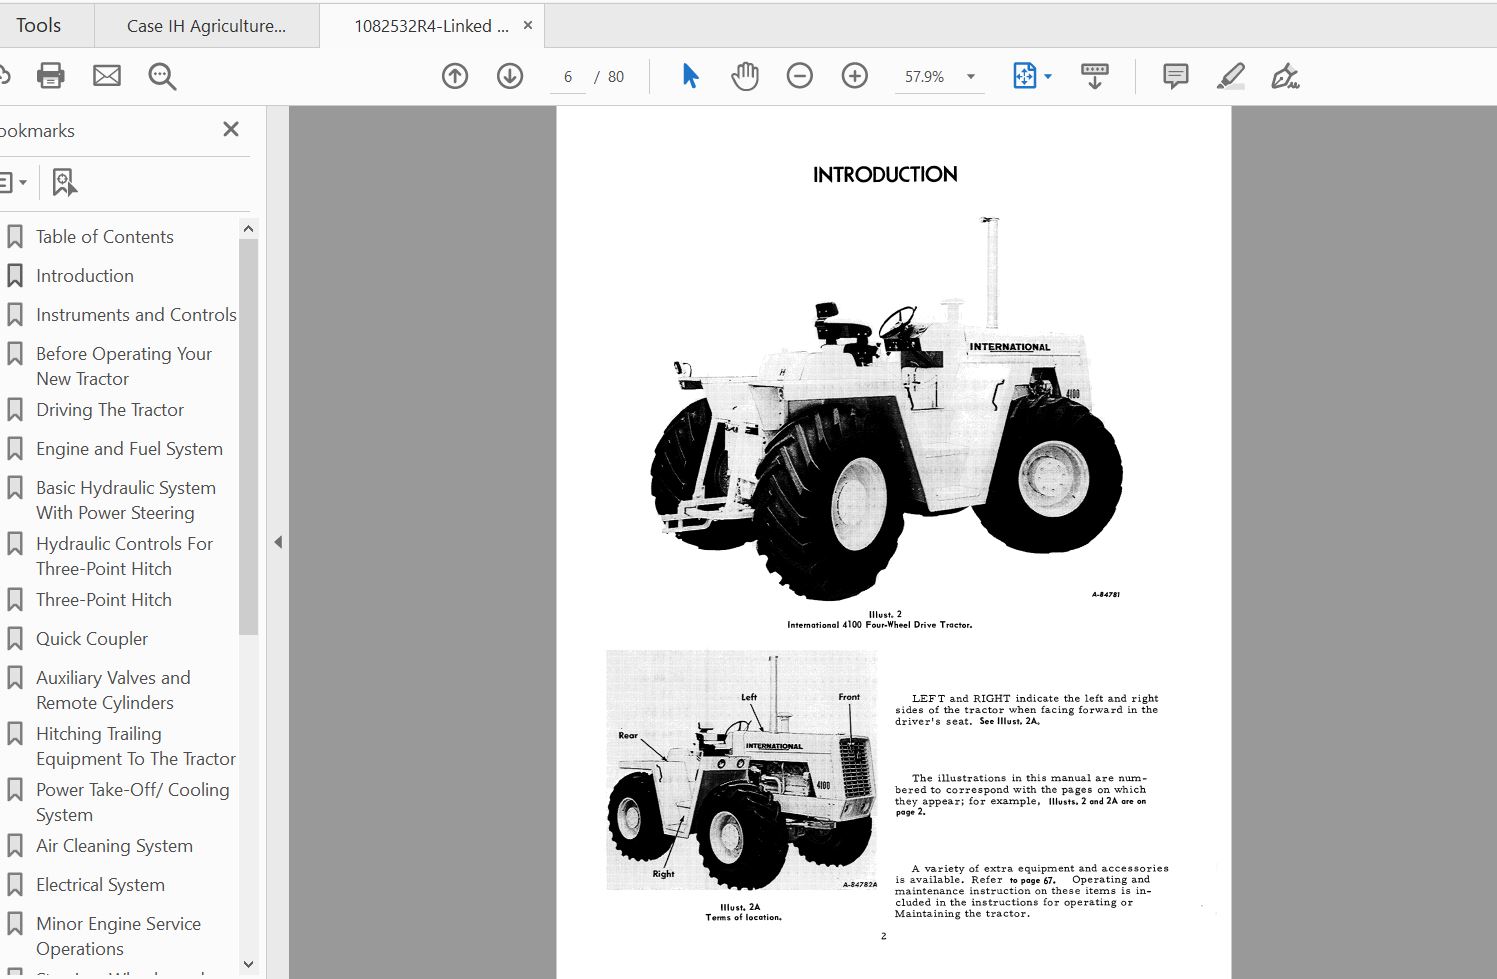Close the 1082532R4-Linked tab
Viewport: 1497px width, 979px height.
pyautogui.click(x=528, y=25)
